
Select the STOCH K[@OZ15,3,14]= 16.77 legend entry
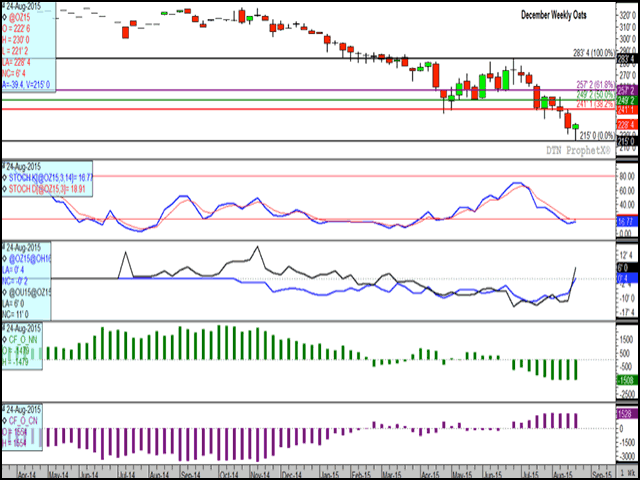click(49, 178)
